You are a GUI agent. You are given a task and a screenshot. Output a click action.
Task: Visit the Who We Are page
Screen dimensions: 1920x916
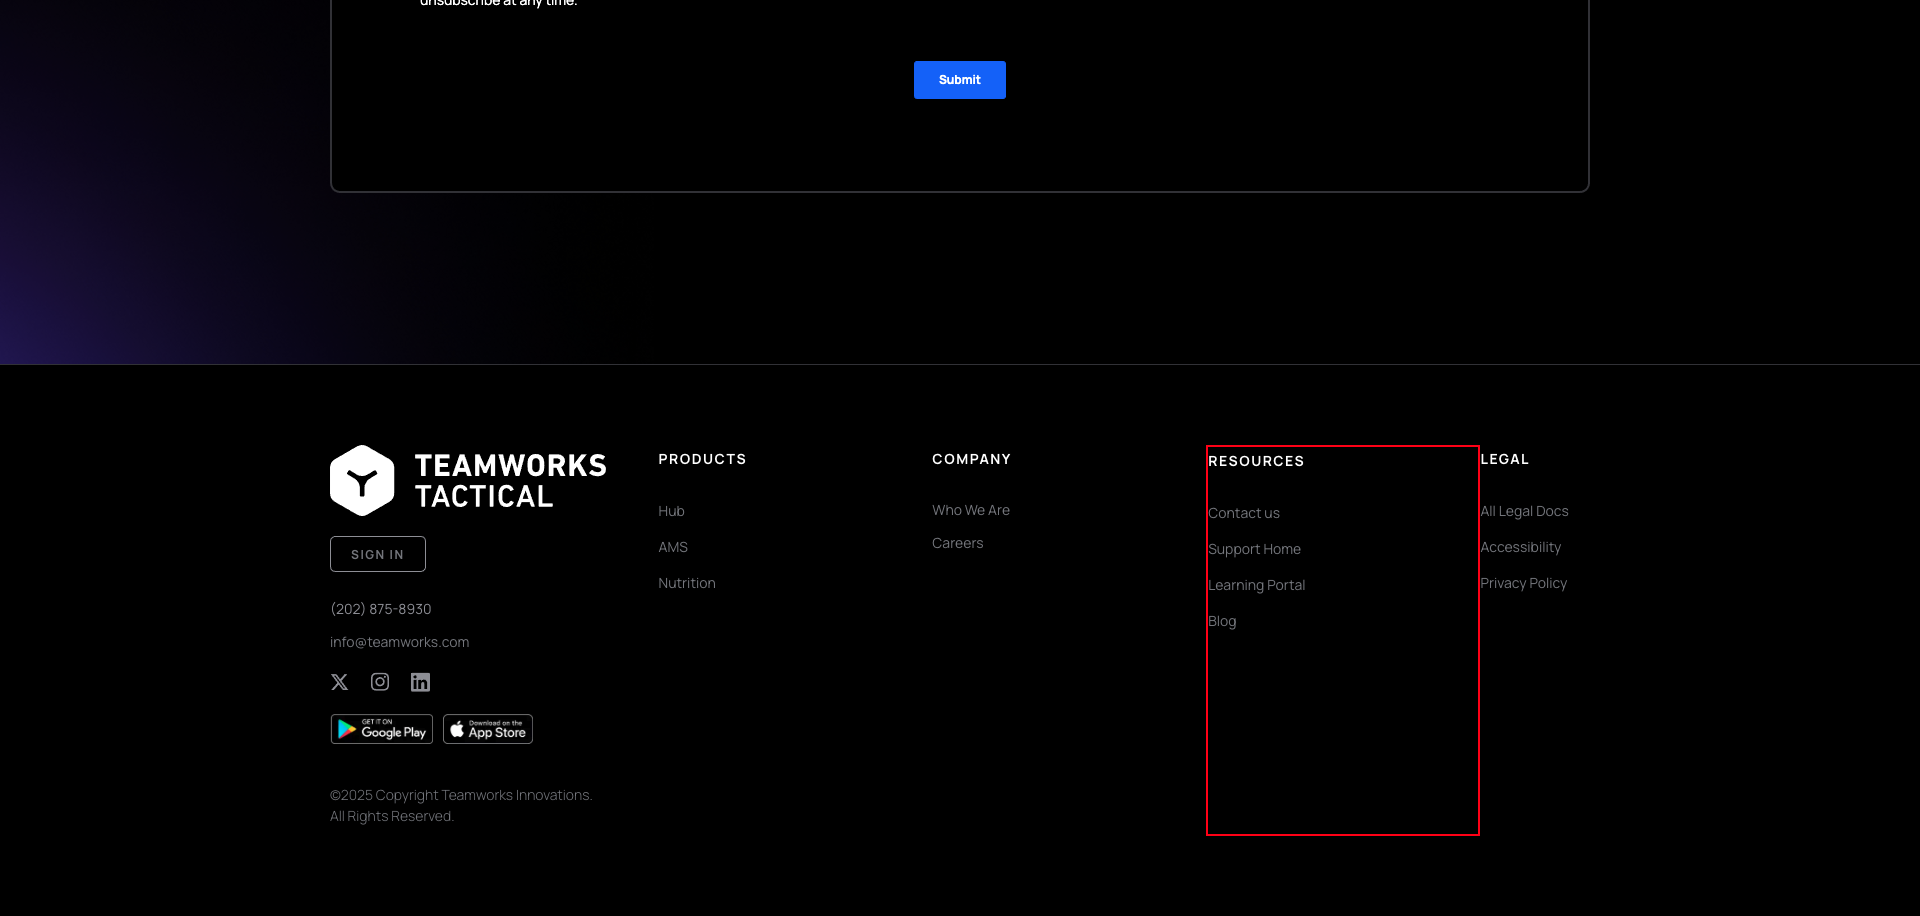[x=970, y=510]
